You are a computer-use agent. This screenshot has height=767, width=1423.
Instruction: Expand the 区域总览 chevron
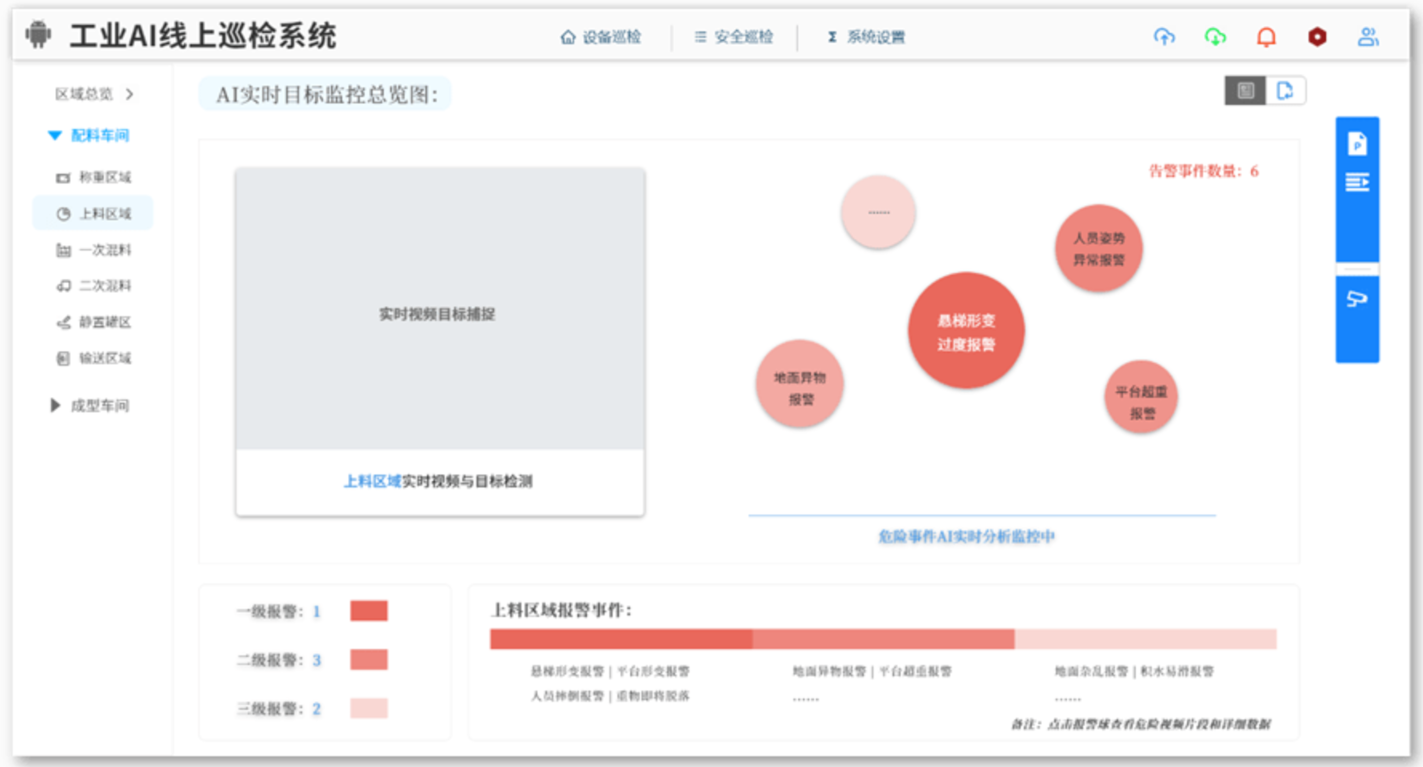[129, 94]
